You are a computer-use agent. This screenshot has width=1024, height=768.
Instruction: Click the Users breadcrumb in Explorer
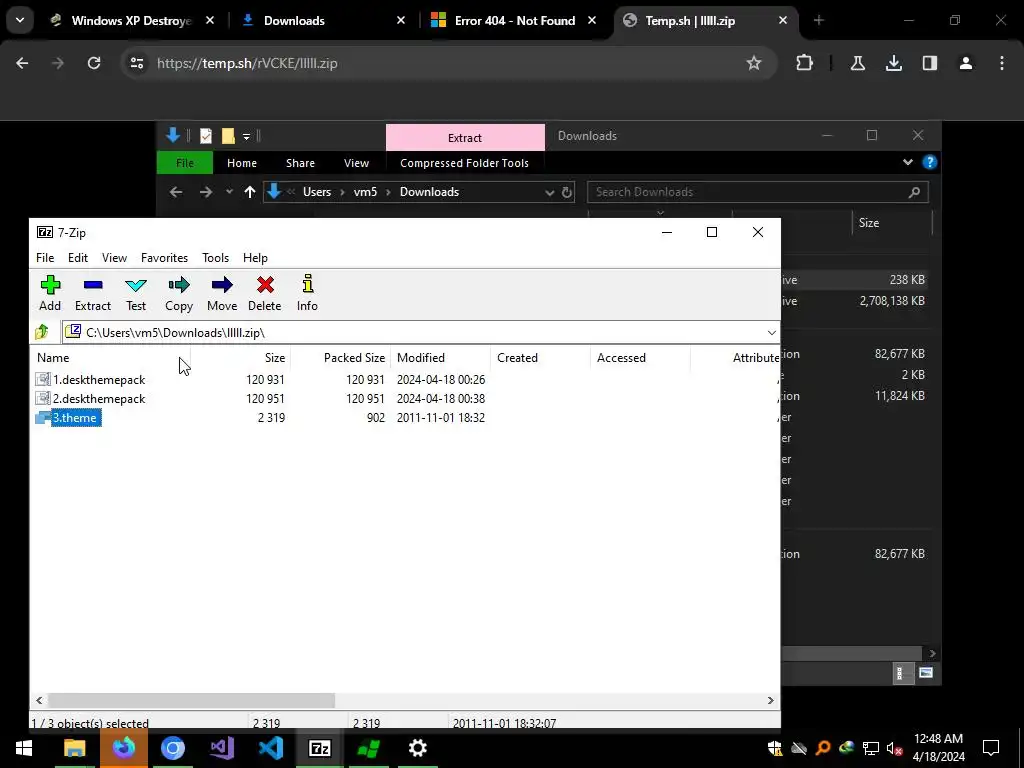(x=317, y=192)
